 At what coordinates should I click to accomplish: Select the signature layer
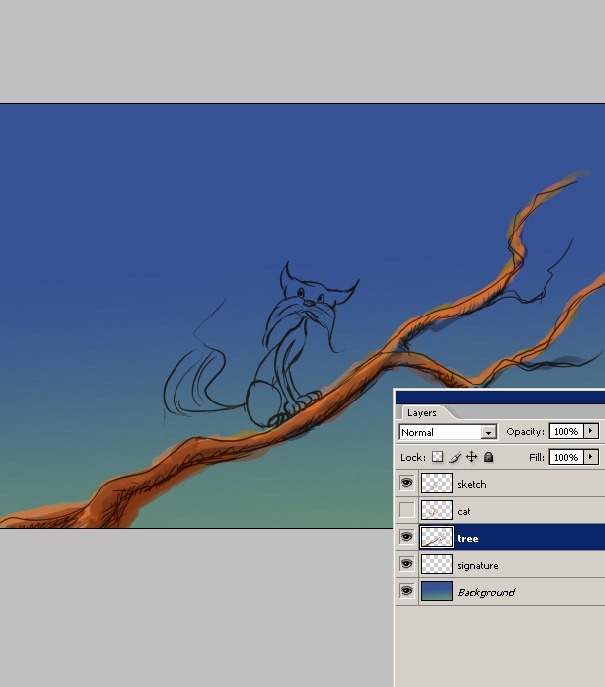click(x=478, y=565)
